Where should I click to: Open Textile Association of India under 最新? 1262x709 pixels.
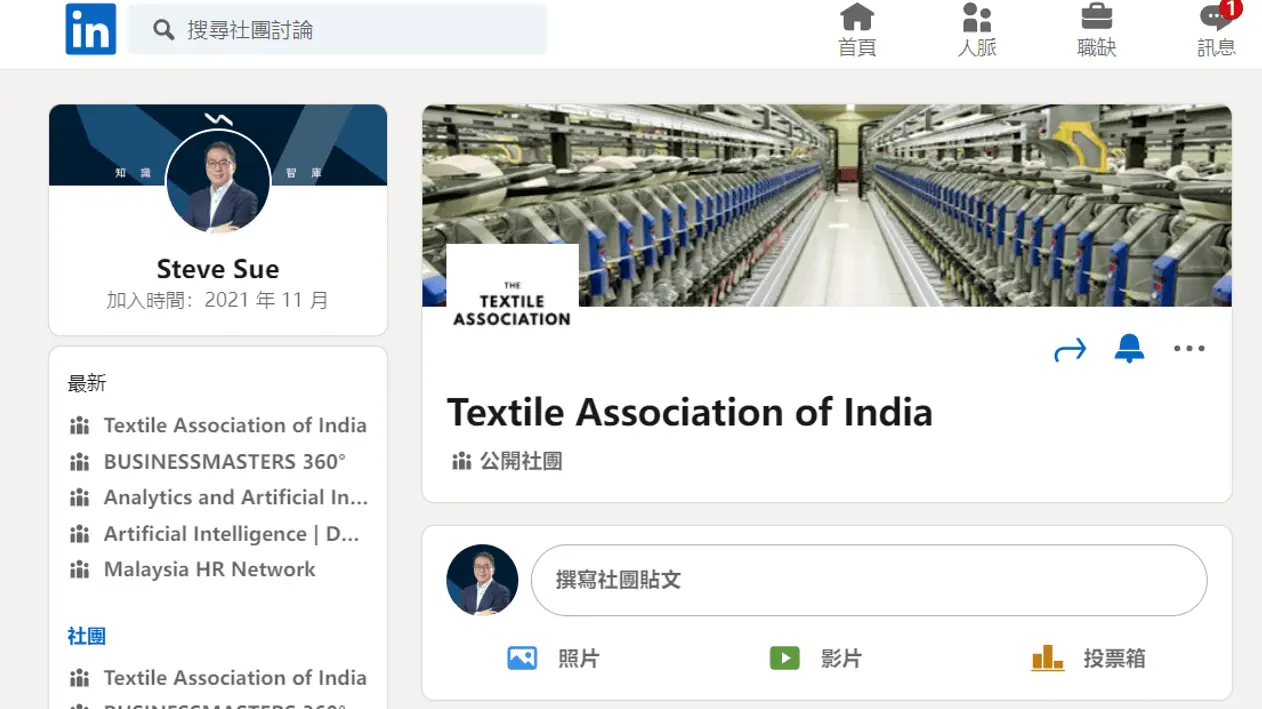coord(235,425)
